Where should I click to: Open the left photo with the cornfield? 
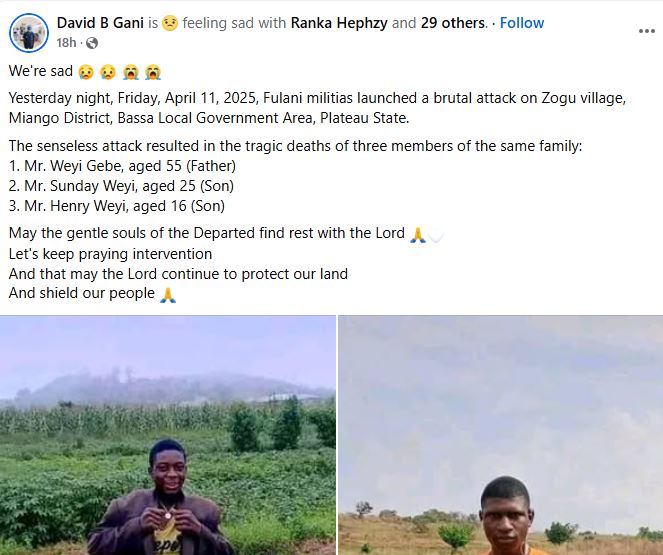tap(168, 435)
